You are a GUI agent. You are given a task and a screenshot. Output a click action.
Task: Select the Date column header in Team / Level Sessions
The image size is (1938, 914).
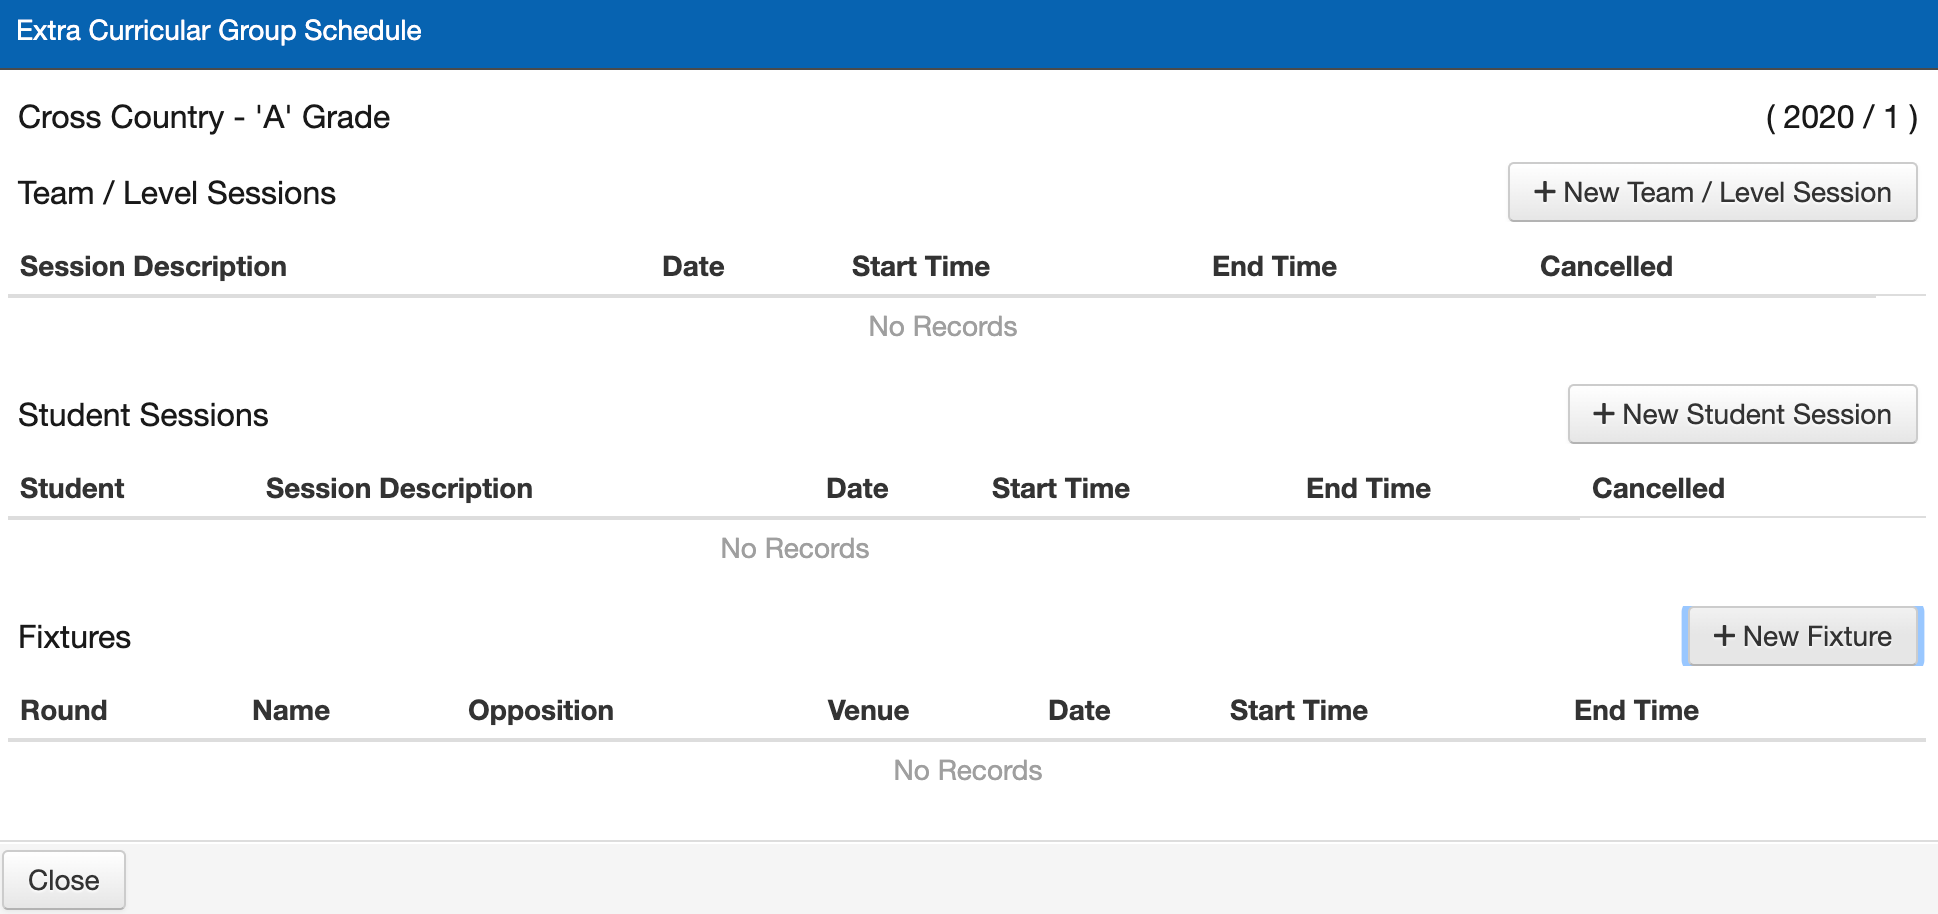693,266
